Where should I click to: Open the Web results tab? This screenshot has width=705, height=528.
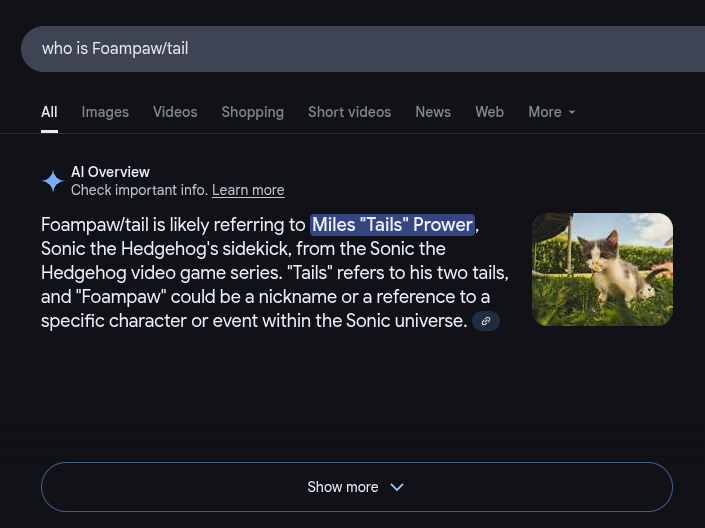click(490, 112)
